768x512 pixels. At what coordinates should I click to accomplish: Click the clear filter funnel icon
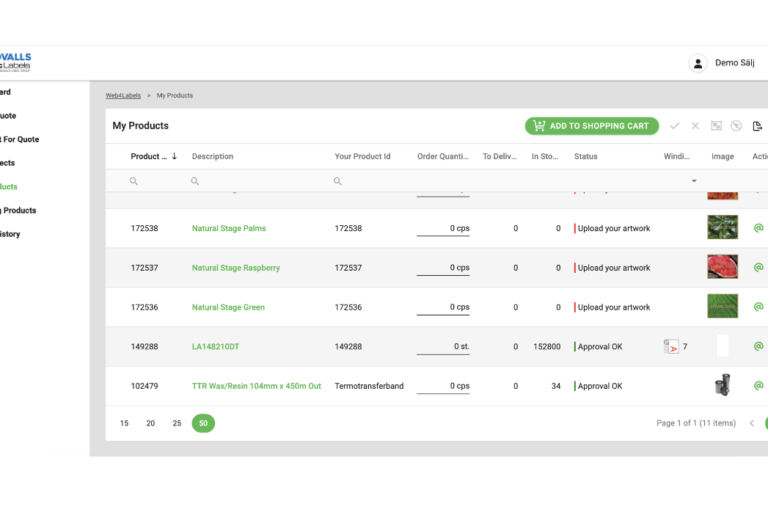pyautogui.click(x=736, y=126)
